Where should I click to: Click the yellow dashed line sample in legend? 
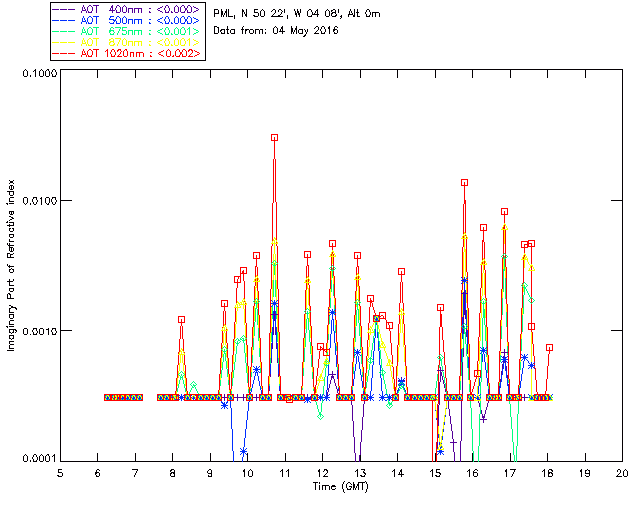coord(64,43)
